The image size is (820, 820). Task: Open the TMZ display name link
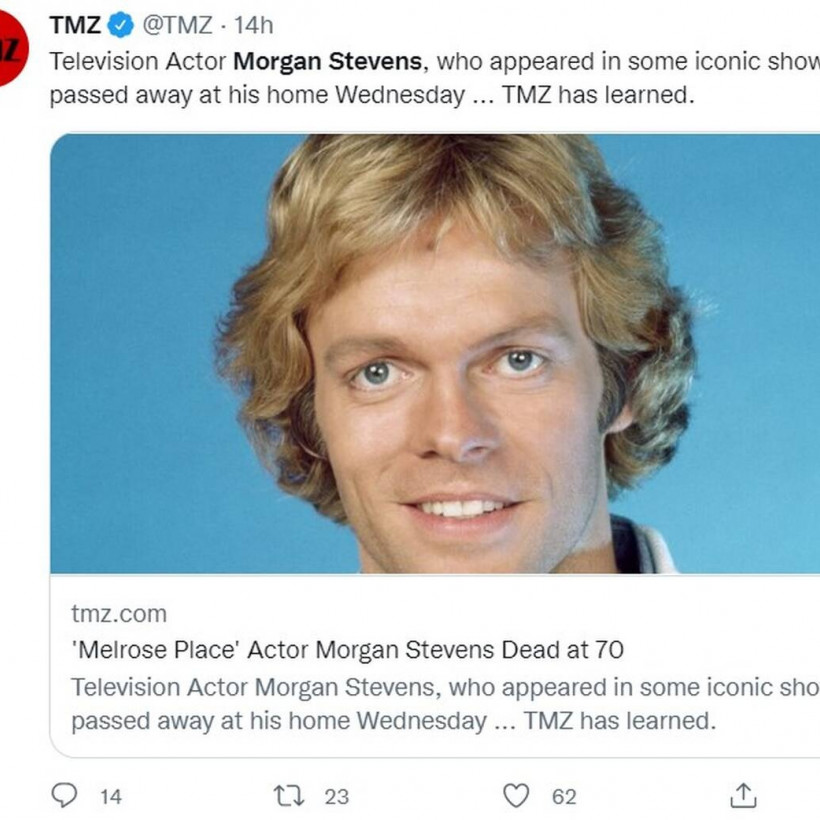click(x=76, y=25)
